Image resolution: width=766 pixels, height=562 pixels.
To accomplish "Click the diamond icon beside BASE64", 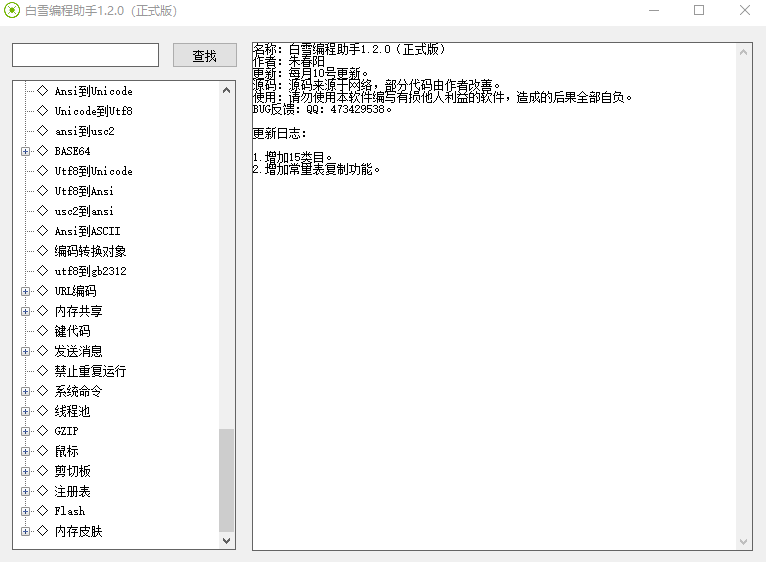I will (x=42, y=151).
